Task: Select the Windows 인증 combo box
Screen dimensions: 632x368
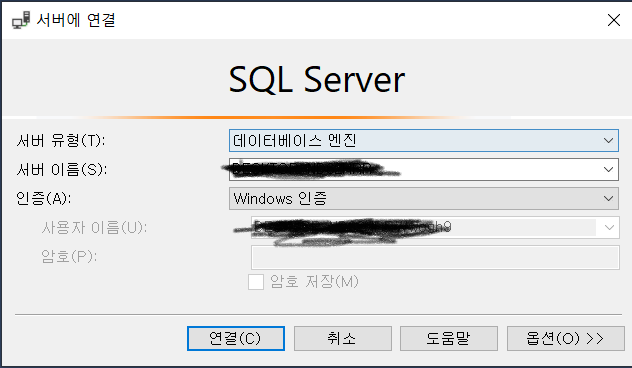Action: 424,199
